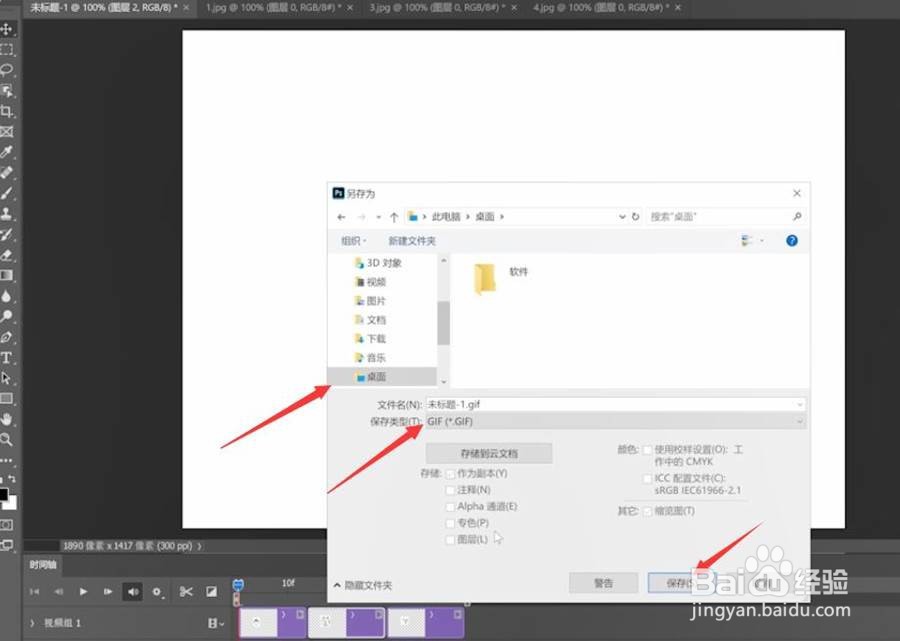
Task: Open the Edit Toolbar three-dots menu
Action: (x=7, y=460)
